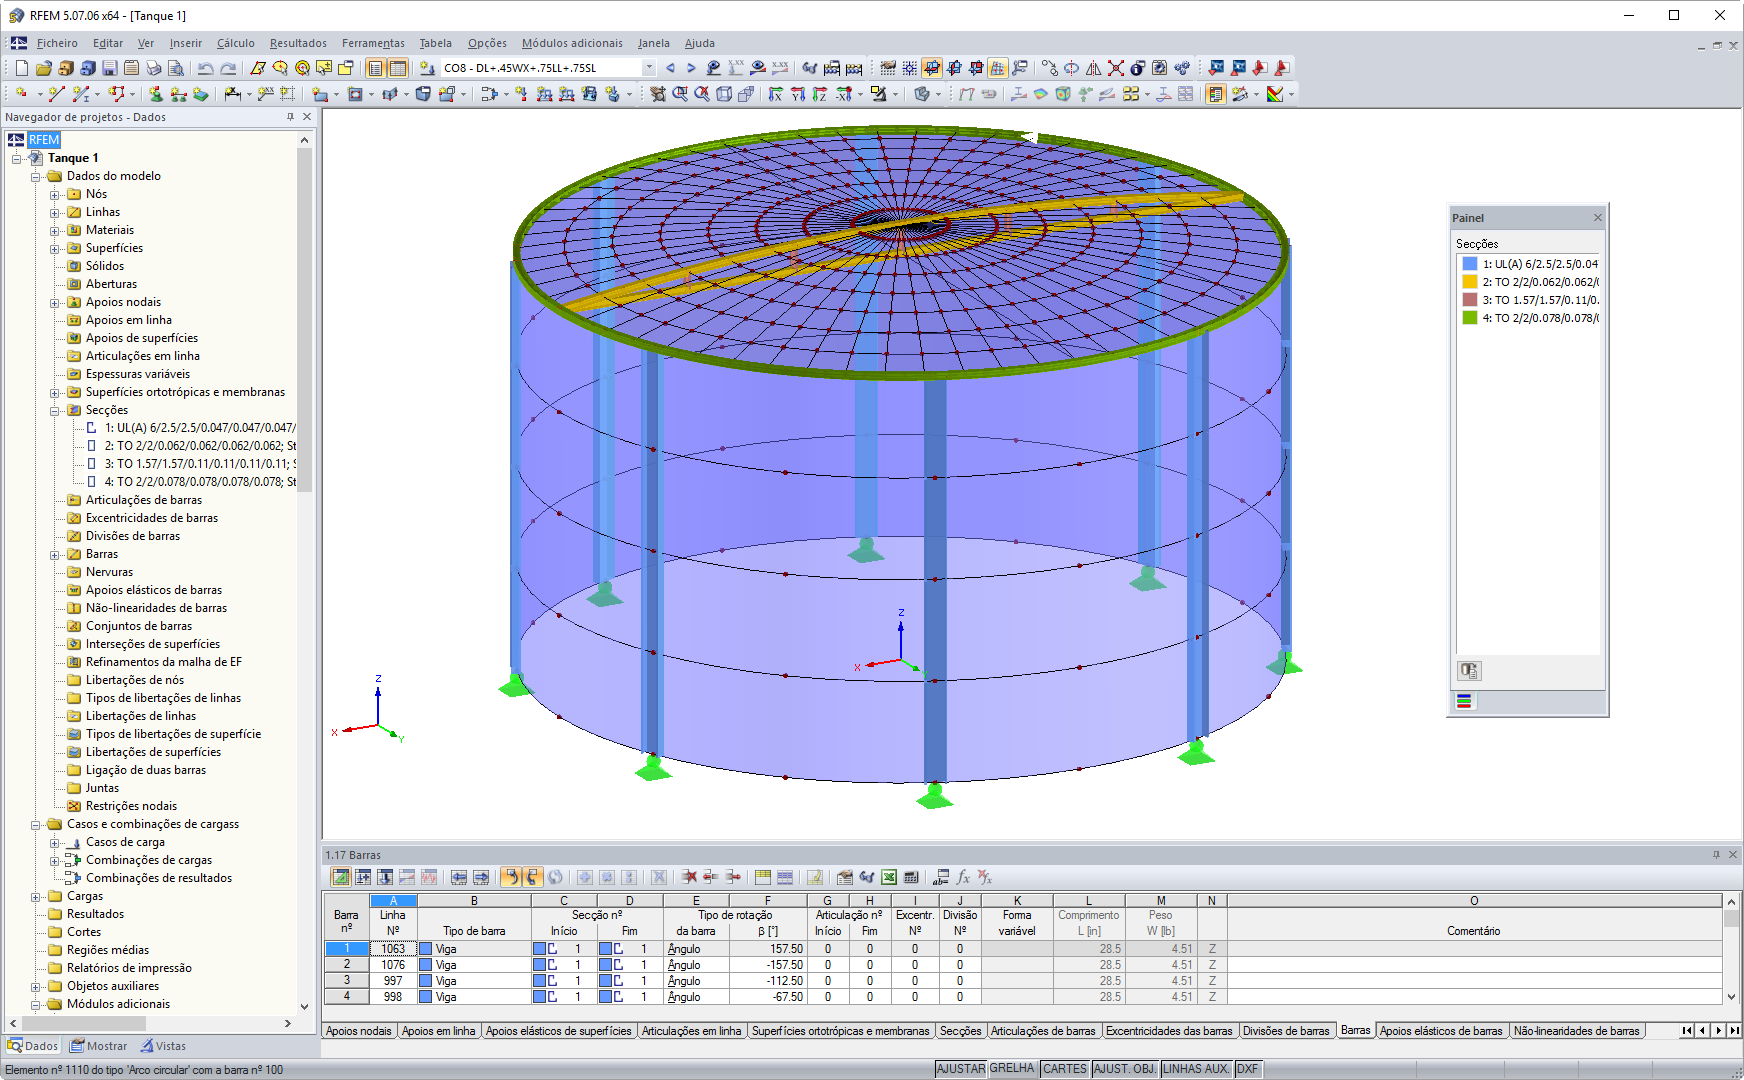1744x1080 pixels.
Task: Toggle the Dados panel pin icon
Action: pos(290,116)
